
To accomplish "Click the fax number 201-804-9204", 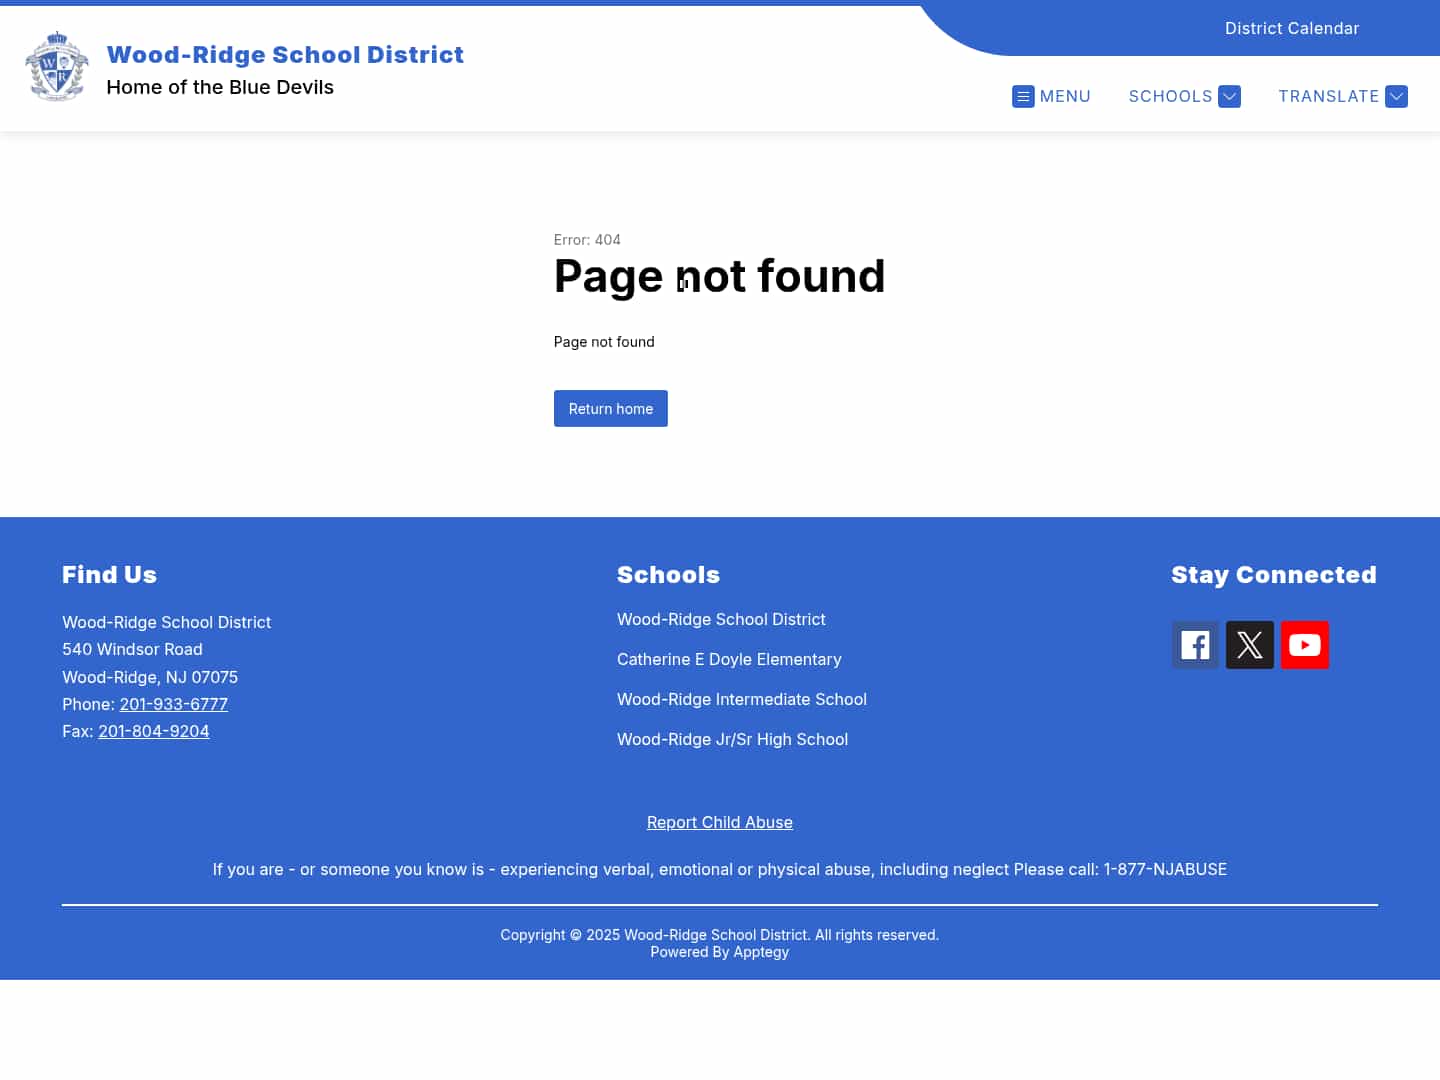I will tap(154, 731).
